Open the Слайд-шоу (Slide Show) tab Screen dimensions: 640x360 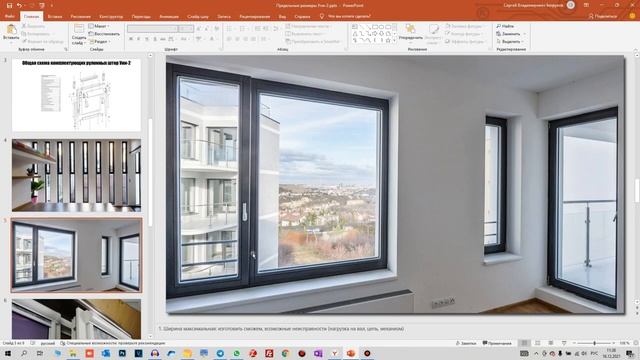click(198, 16)
